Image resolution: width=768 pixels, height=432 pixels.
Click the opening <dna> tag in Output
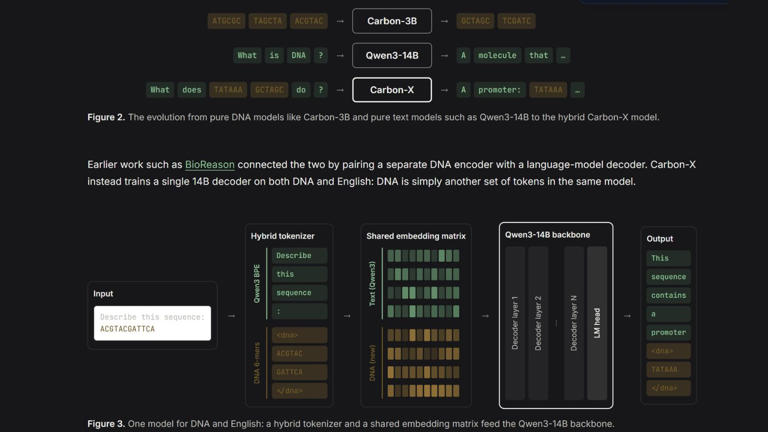[669, 351]
